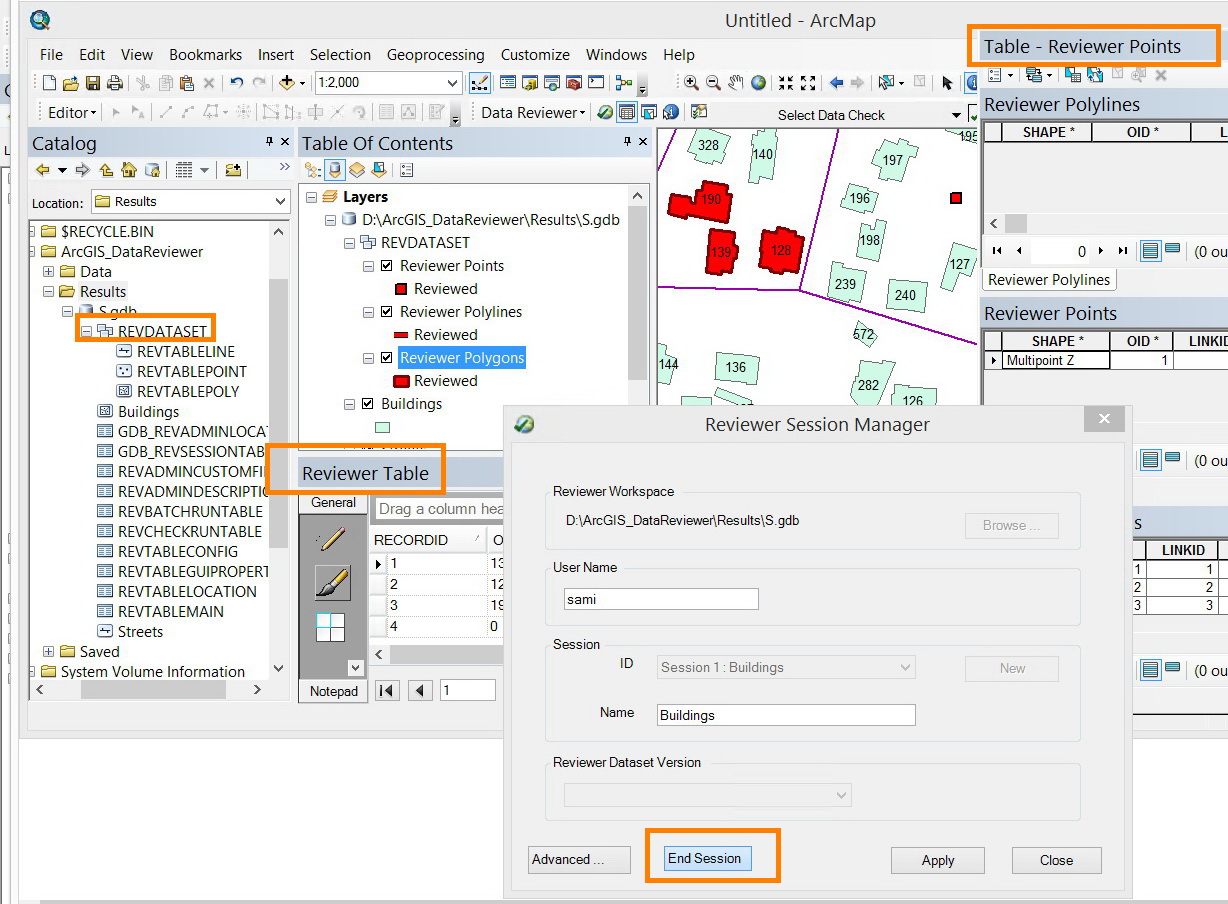Click the Connect To Folder icon in Catalog

pyautogui.click(x=233, y=171)
